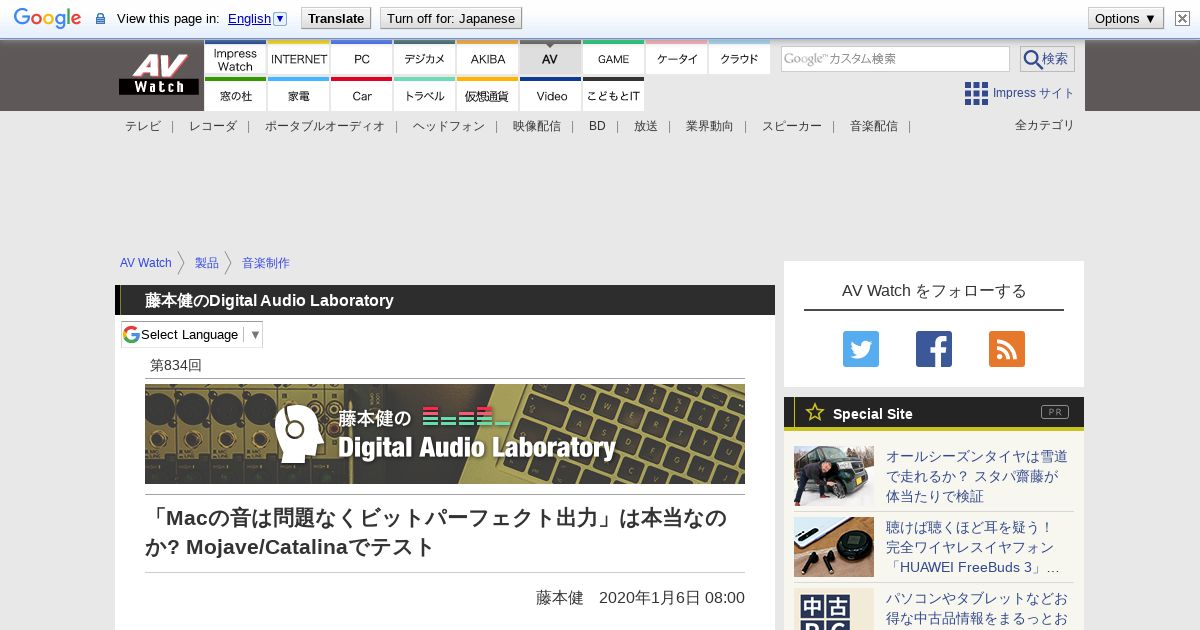Open the 窓の杜 tab
Viewport: 1200px width, 630px height.
click(235, 95)
